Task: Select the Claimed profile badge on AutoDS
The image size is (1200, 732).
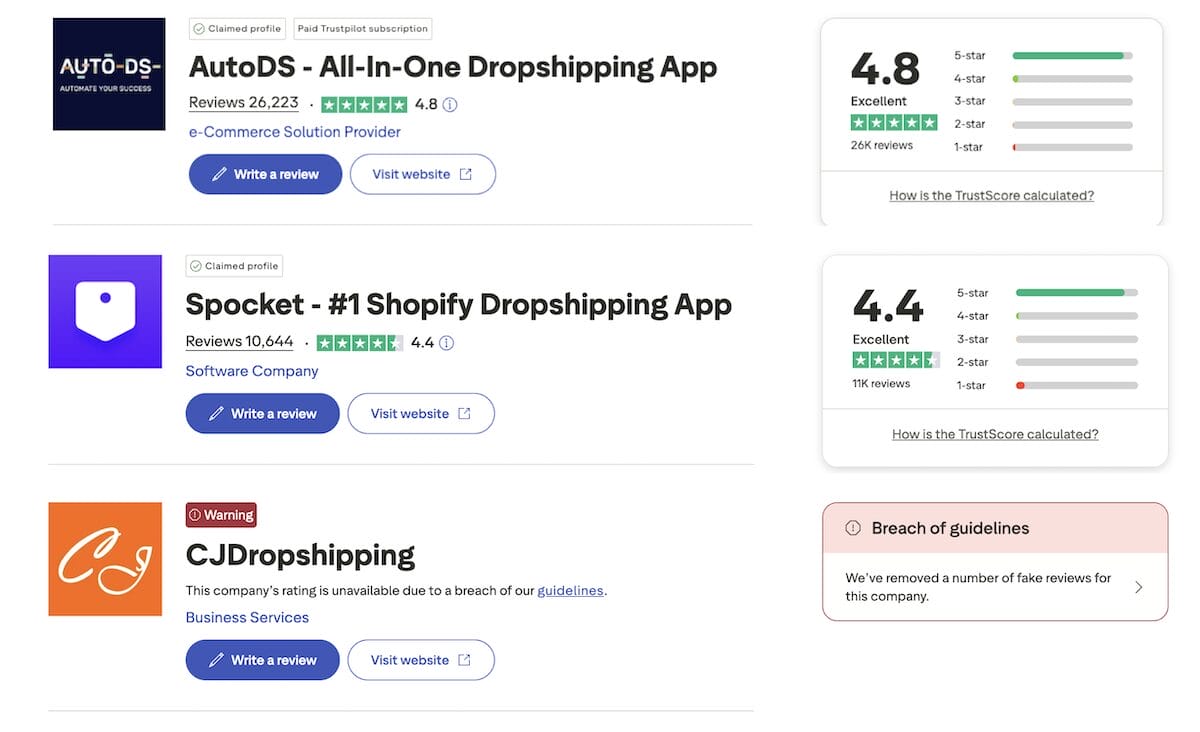Action: click(x=237, y=28)
